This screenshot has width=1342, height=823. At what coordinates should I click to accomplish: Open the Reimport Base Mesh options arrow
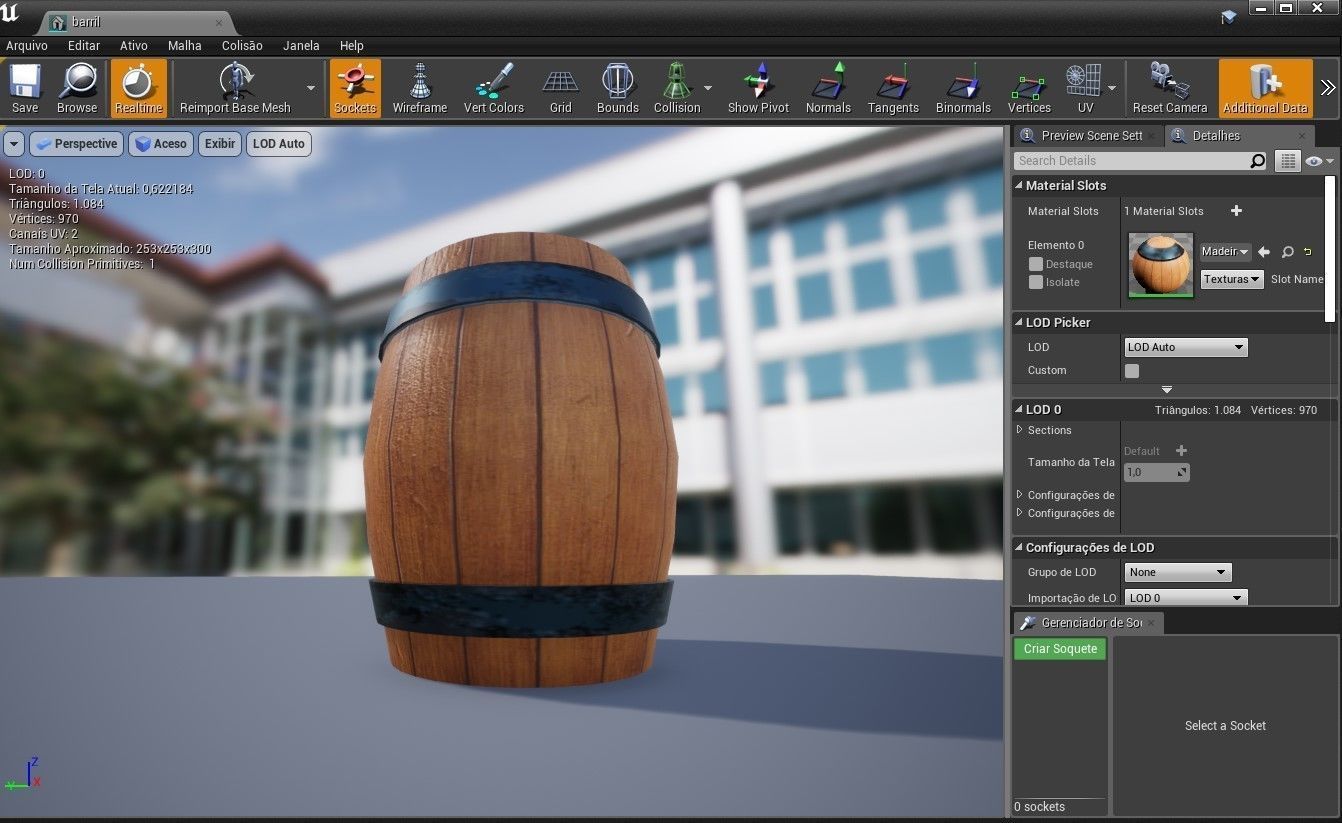310,88
